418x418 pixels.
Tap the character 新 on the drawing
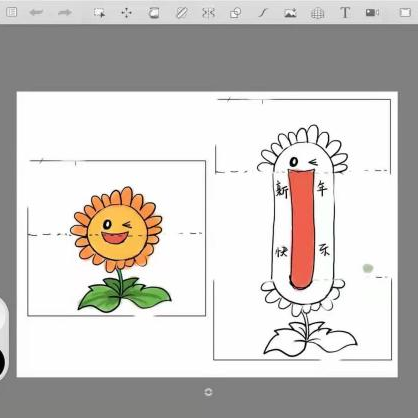[x=282, y=190]
